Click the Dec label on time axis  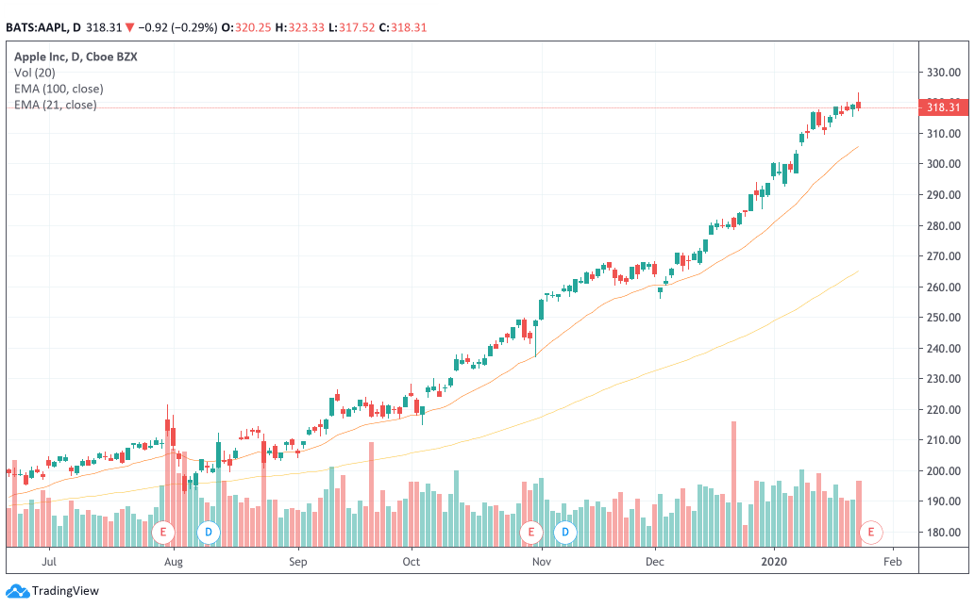pyautogui.click(x=655, y=562)
